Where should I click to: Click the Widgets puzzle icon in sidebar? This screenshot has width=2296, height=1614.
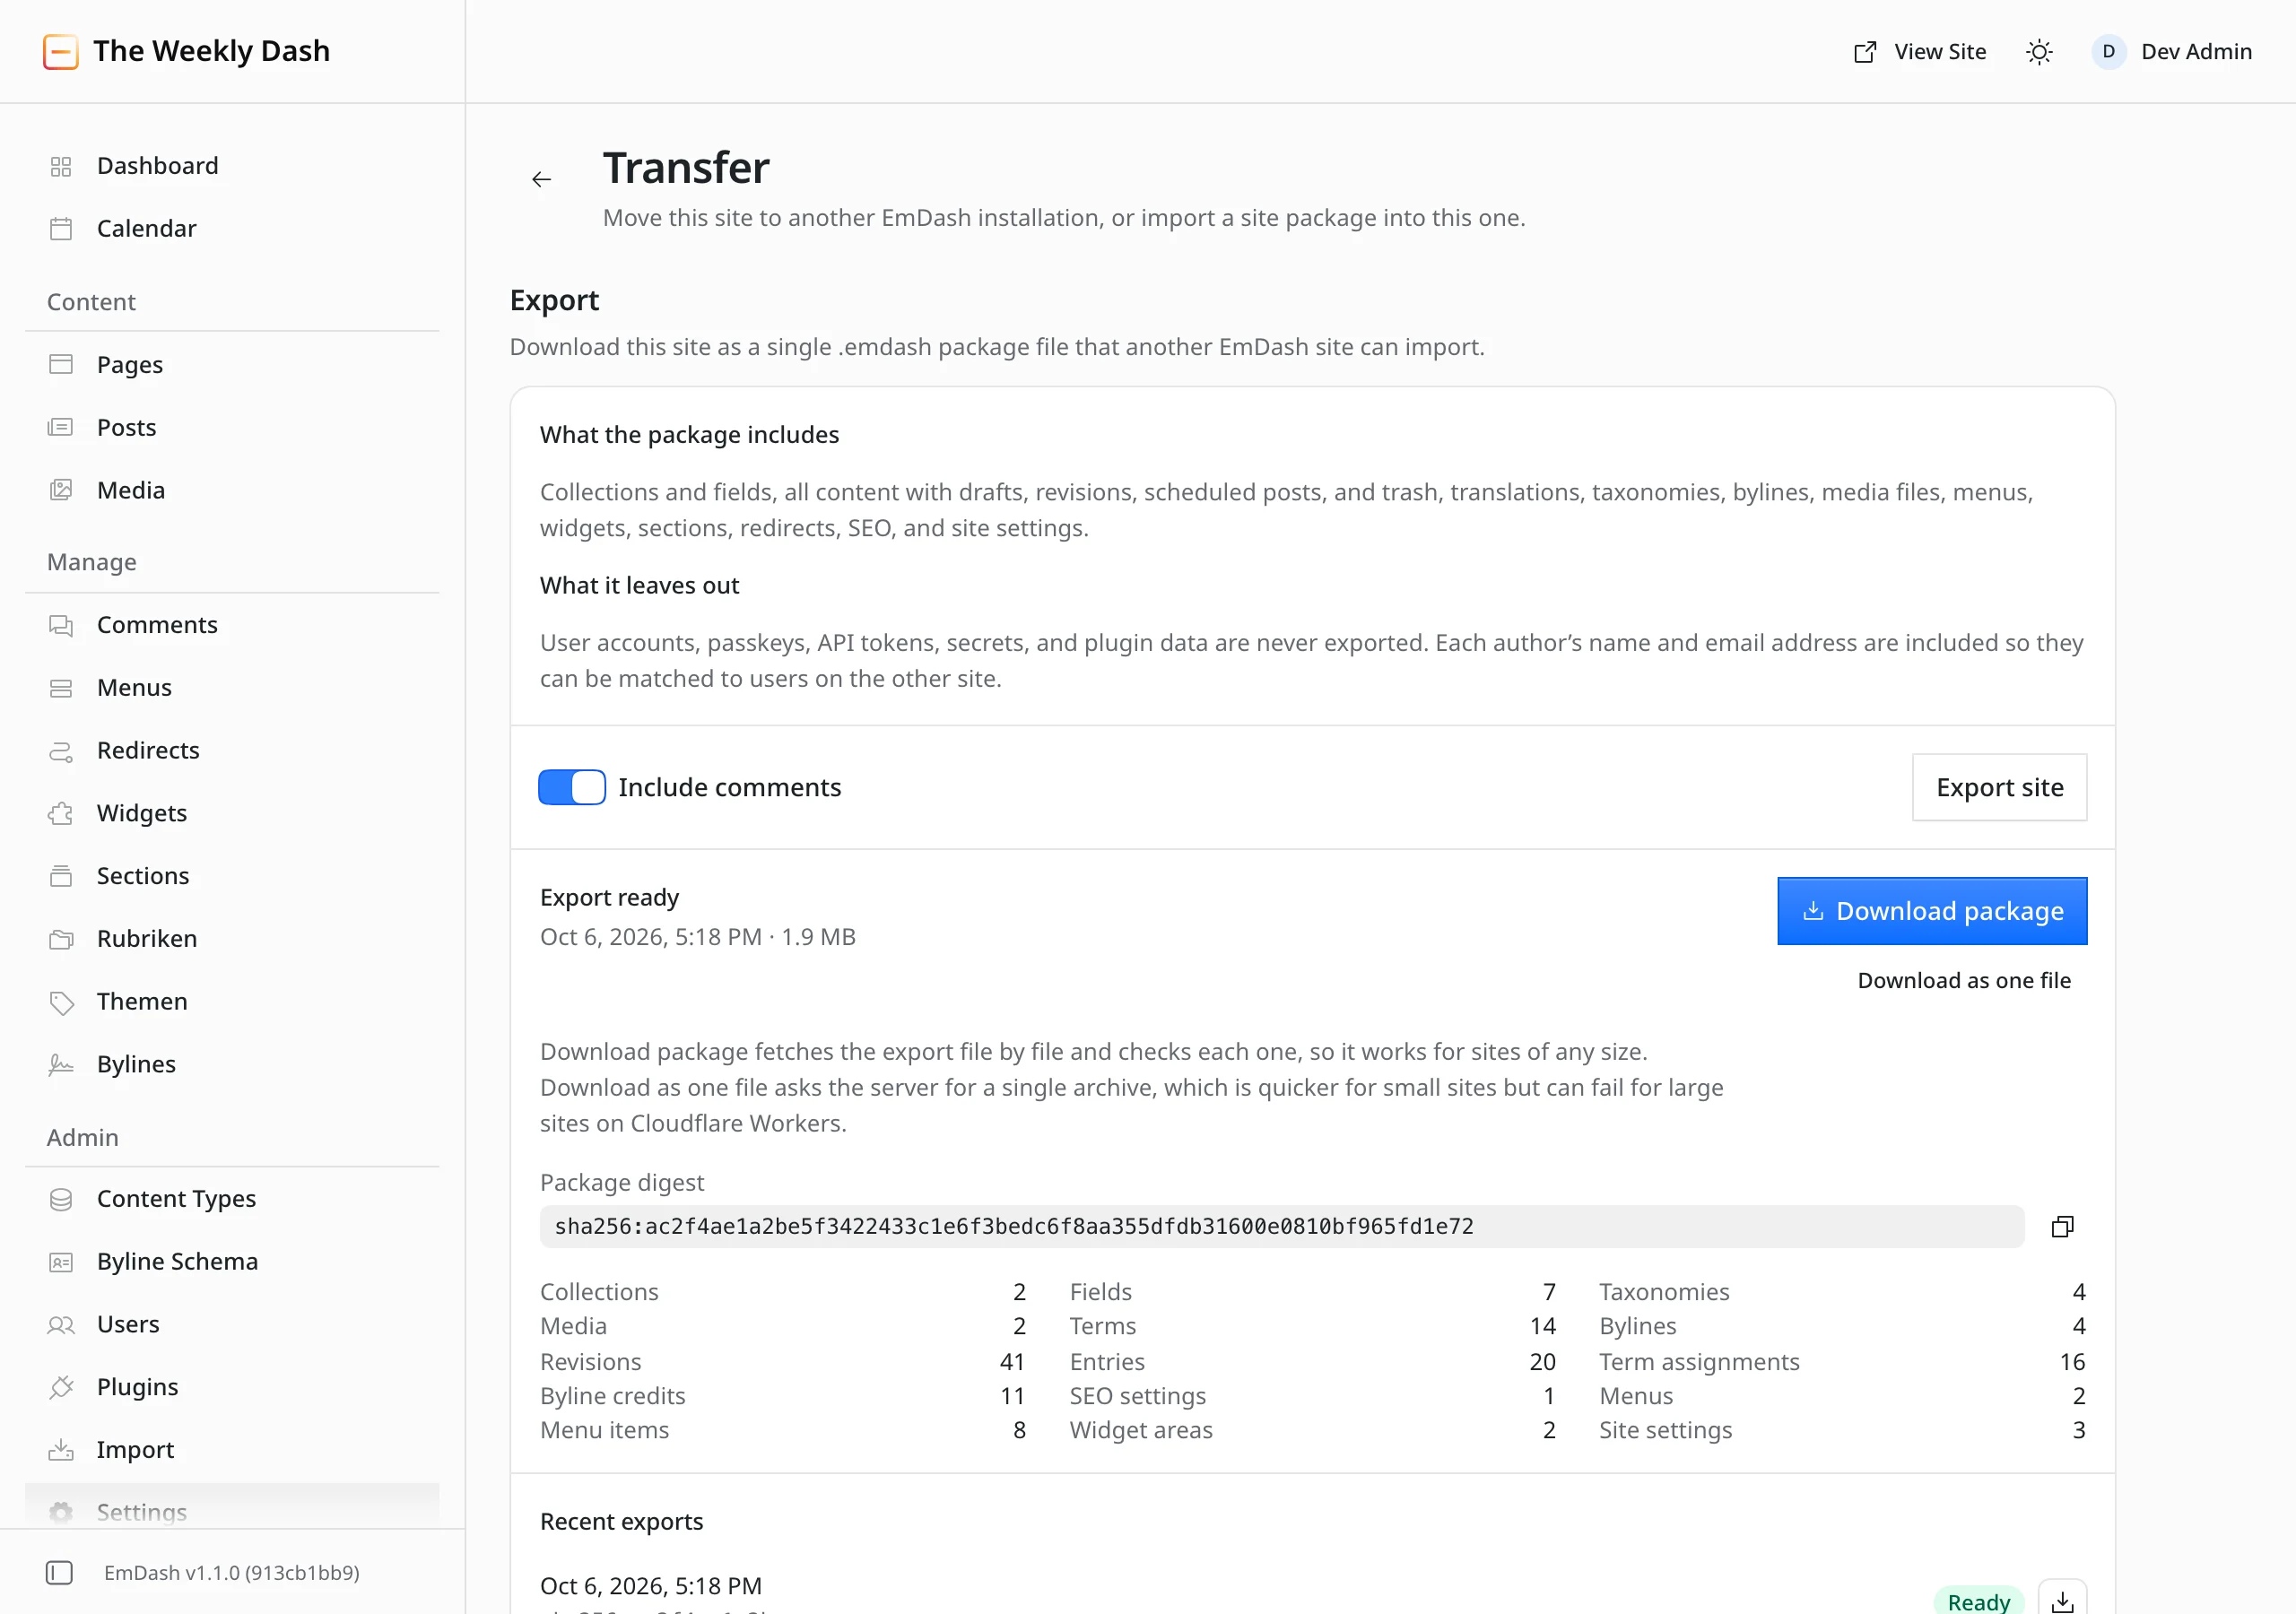[x=61, y=813]
